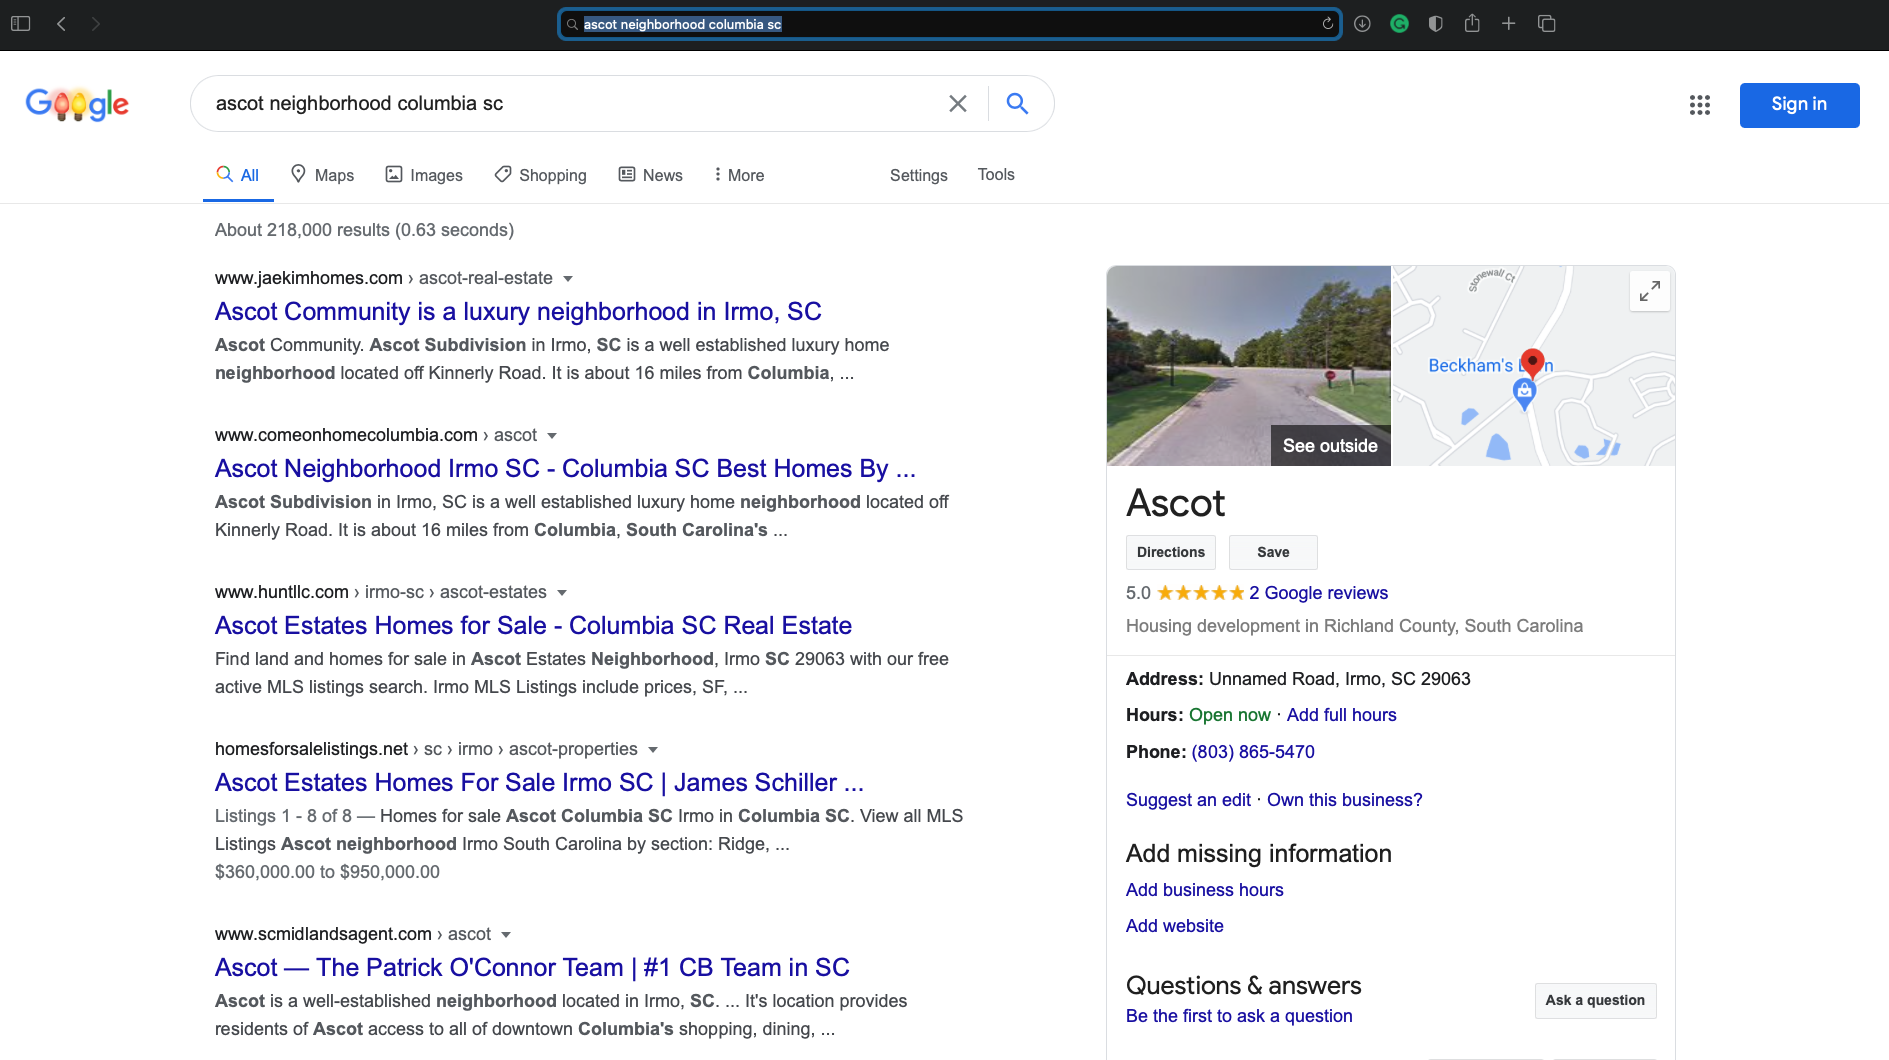The image size is (1889, 1060).
Task: Toggle the Safari sidebar icon
Action: point(20,23)
